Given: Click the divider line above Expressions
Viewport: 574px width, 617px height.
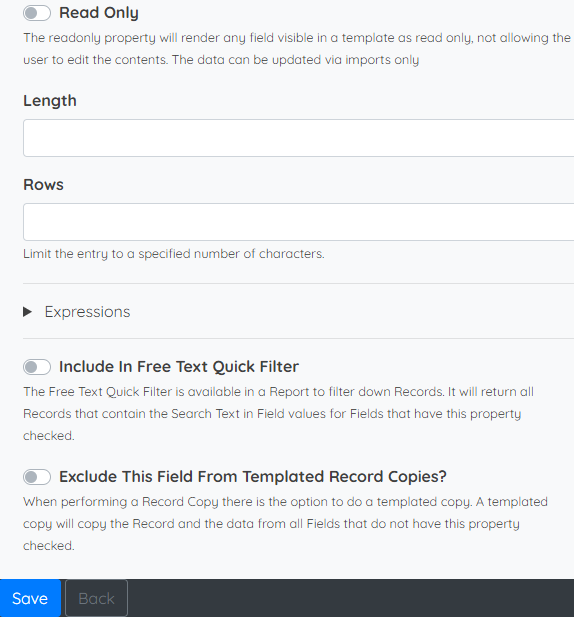Looking at the screenshot, I should (299, 283).
